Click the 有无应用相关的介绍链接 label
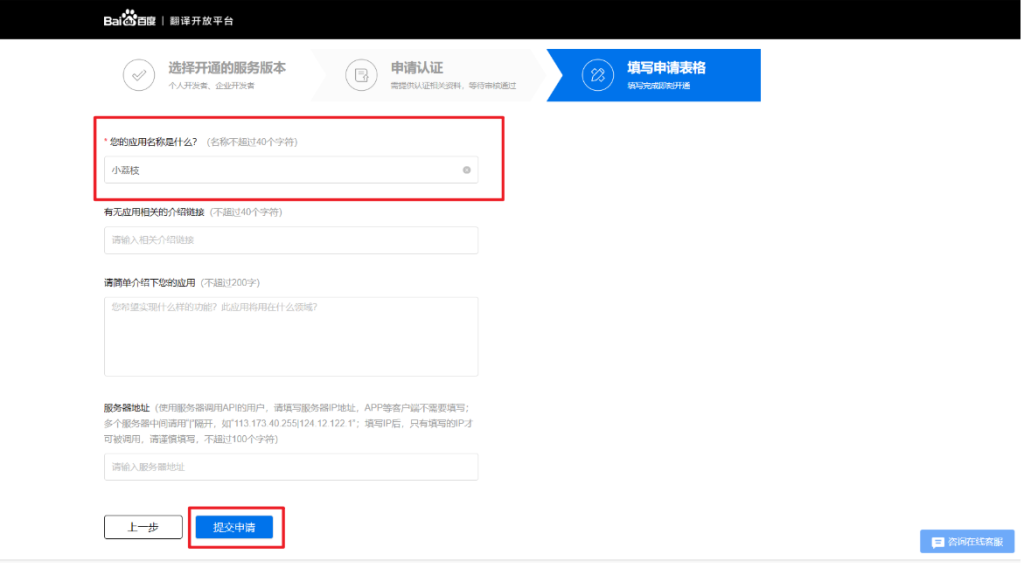This screenshot has width=1024, height=575. click(x=154, y=212)
